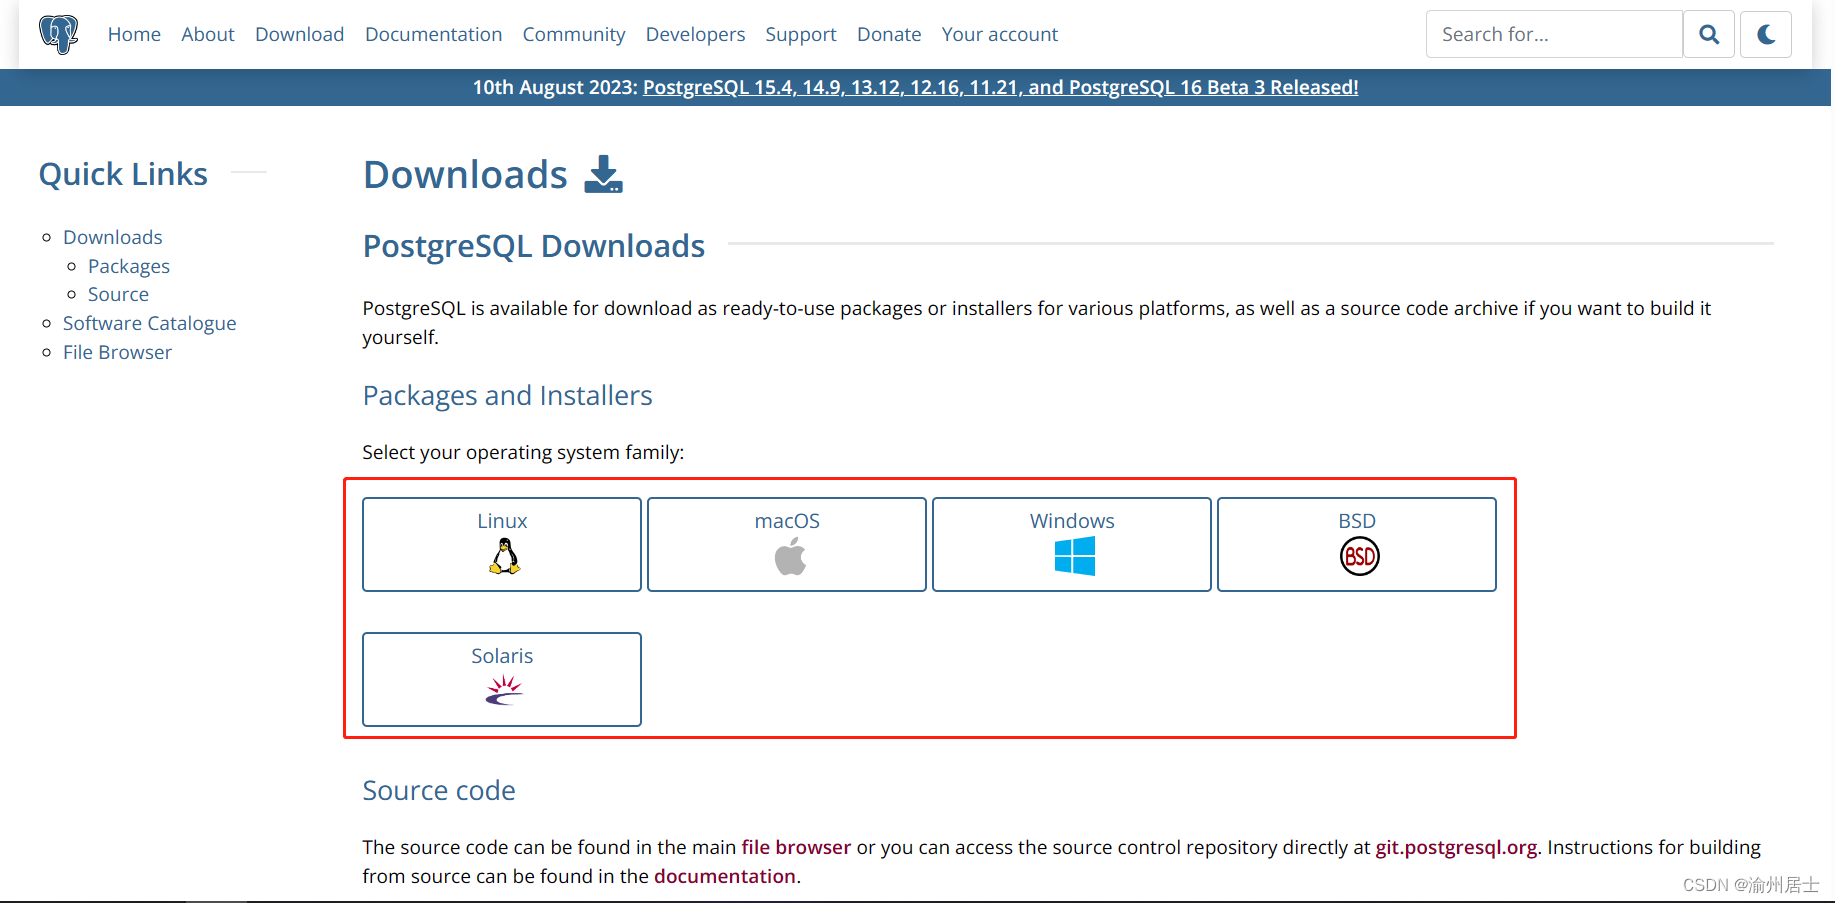
Task: Focus the Search for... input field
Action: [1554, 34]
